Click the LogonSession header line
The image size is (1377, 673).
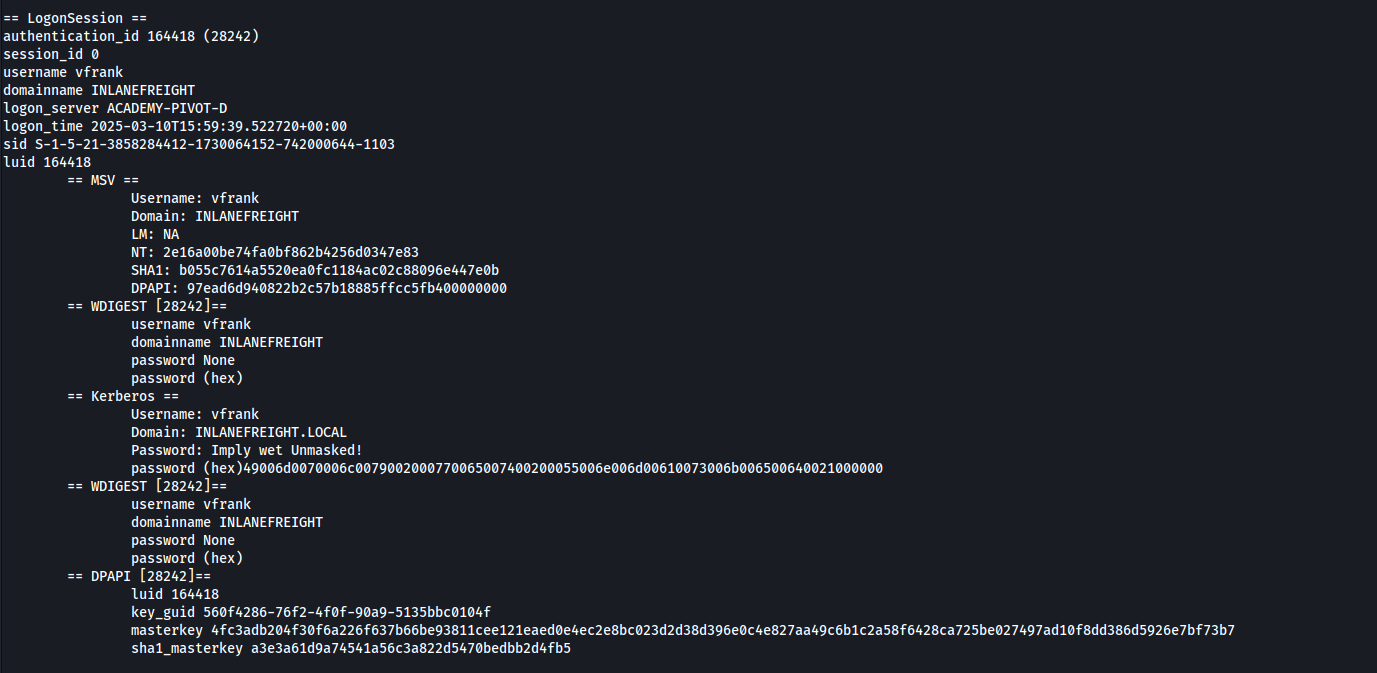[63, 18]
